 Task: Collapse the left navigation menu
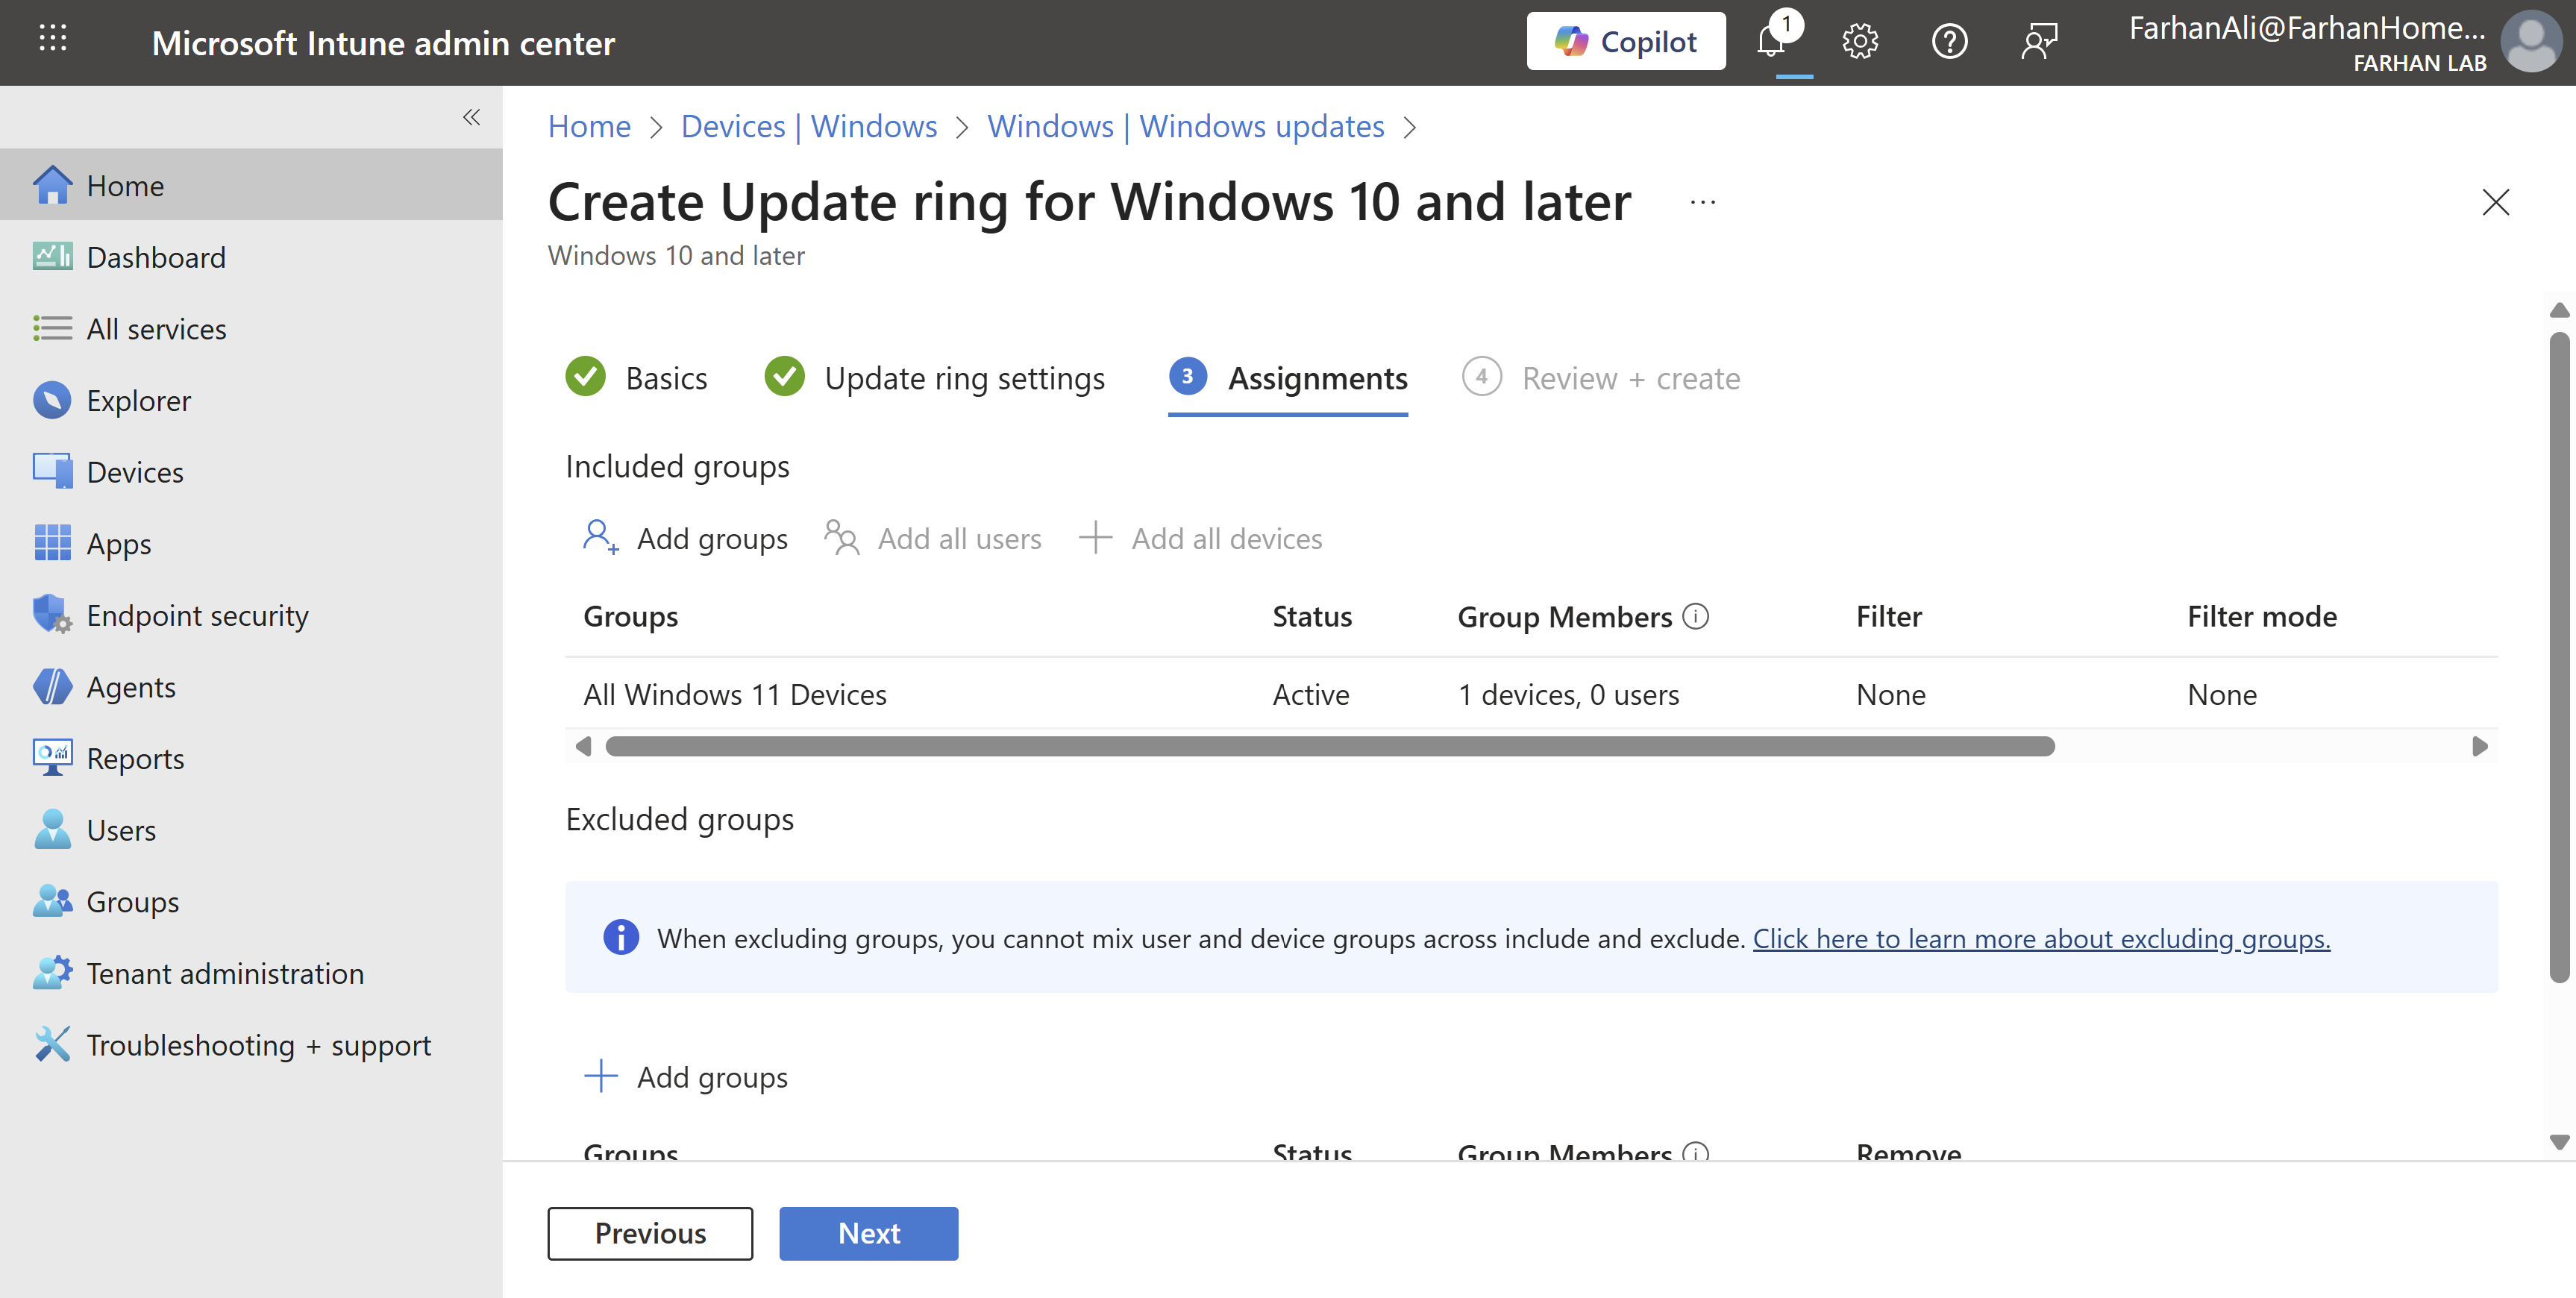pos(471,118)
